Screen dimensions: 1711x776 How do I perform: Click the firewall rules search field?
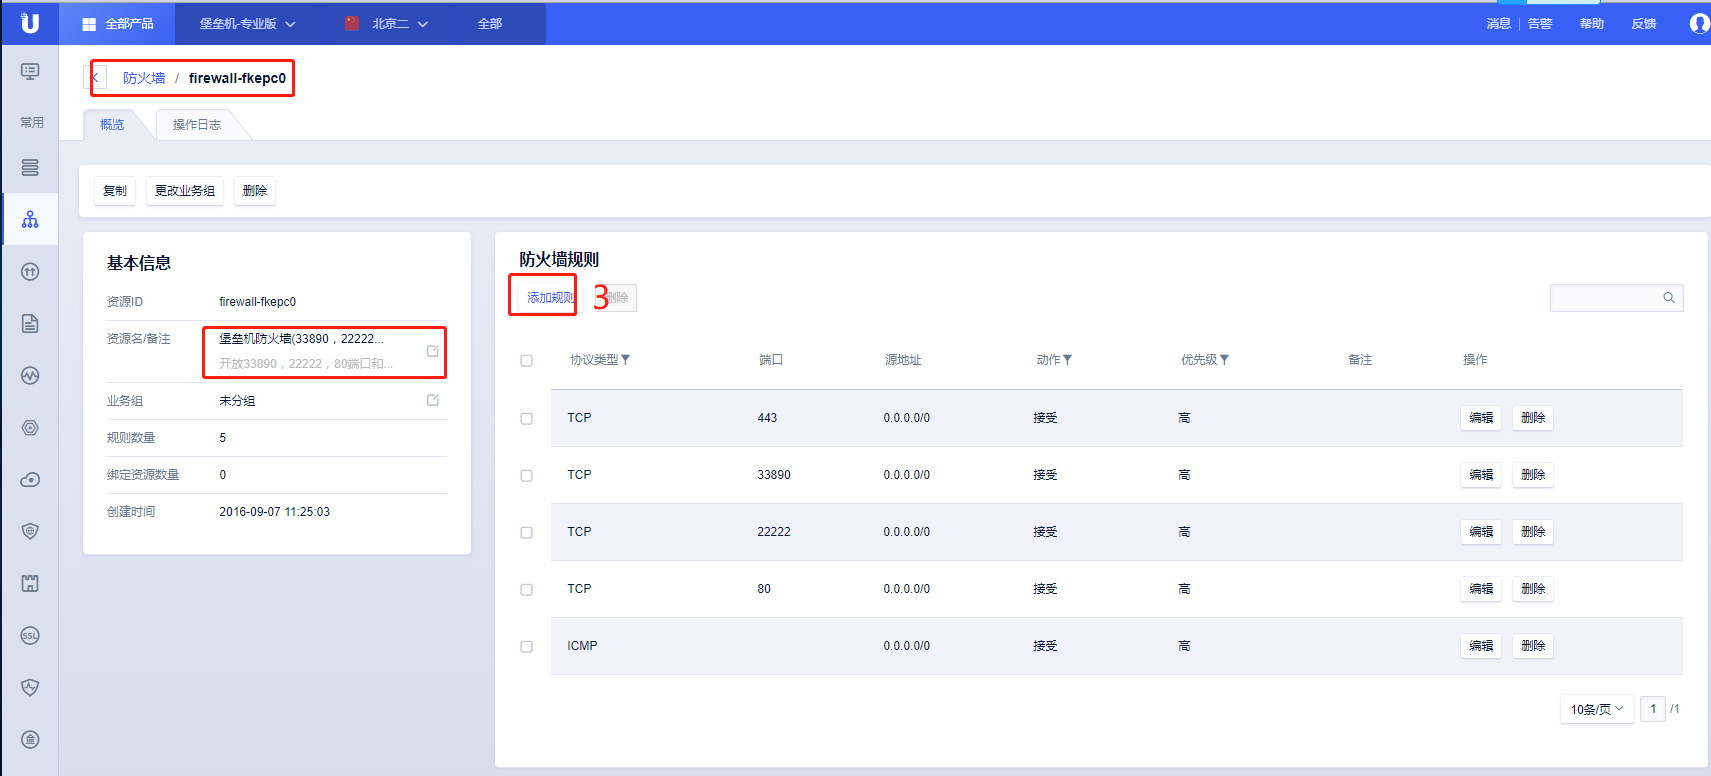pyautogui.click(x=1605, y=298)
